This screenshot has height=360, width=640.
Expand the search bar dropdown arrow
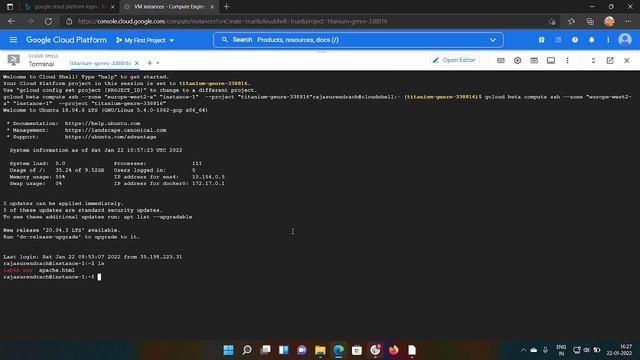point(493,40)
